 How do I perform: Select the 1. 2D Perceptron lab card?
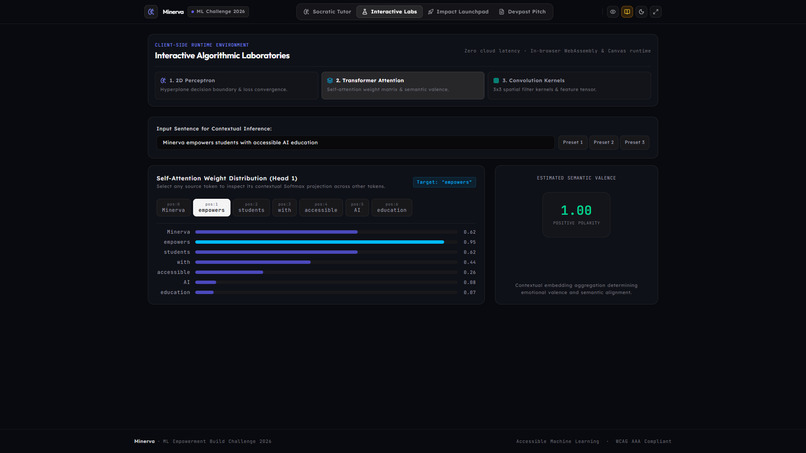click(x=236, y=85)
